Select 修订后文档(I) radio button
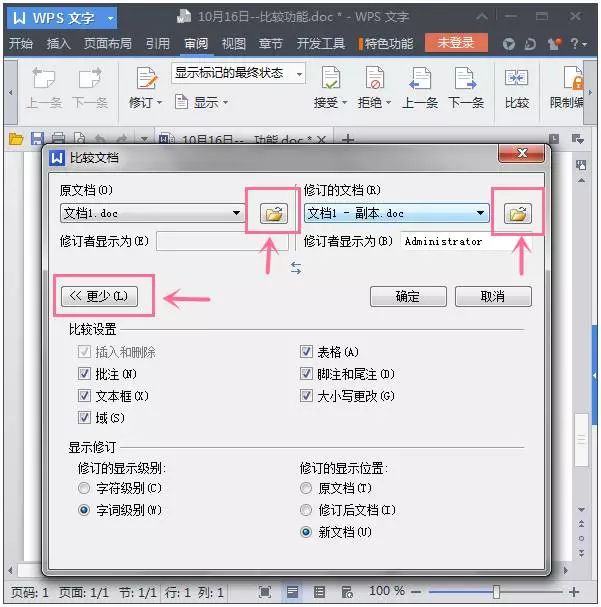This screenshot has height=607, width=601. coord(306,510)
